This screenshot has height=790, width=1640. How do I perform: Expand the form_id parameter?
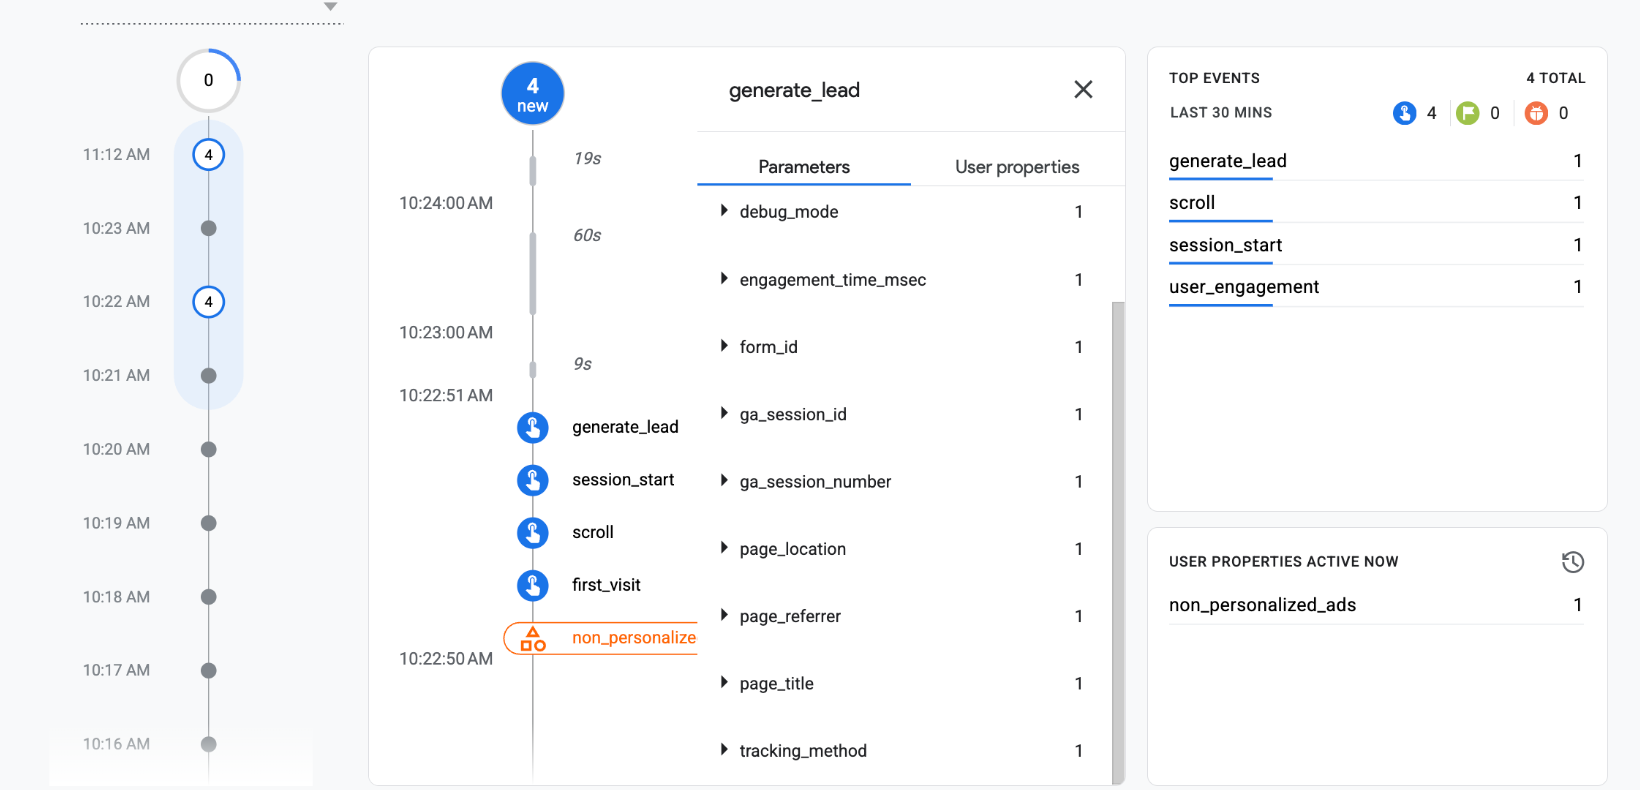pyautogui.click(x=724, y=346)
